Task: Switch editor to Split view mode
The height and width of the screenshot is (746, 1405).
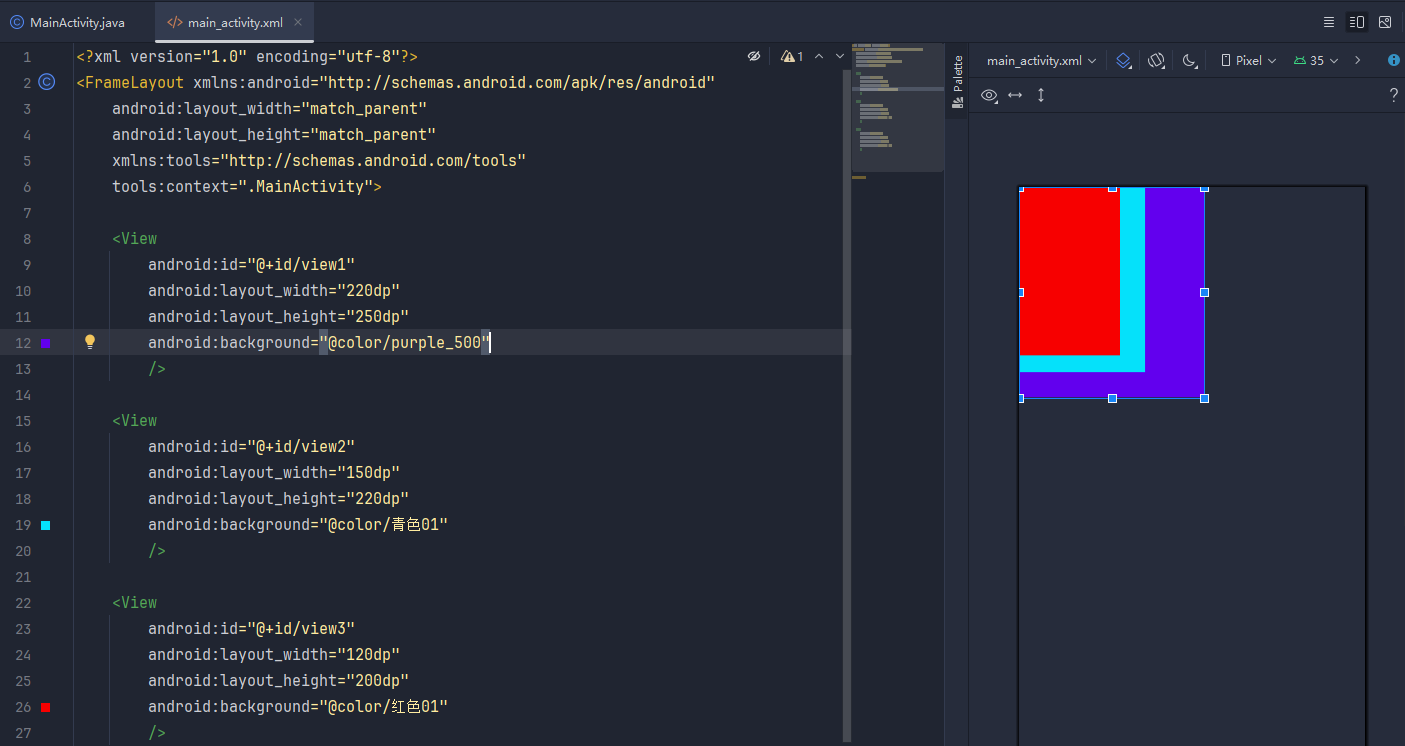Action: pos(1357,21)
